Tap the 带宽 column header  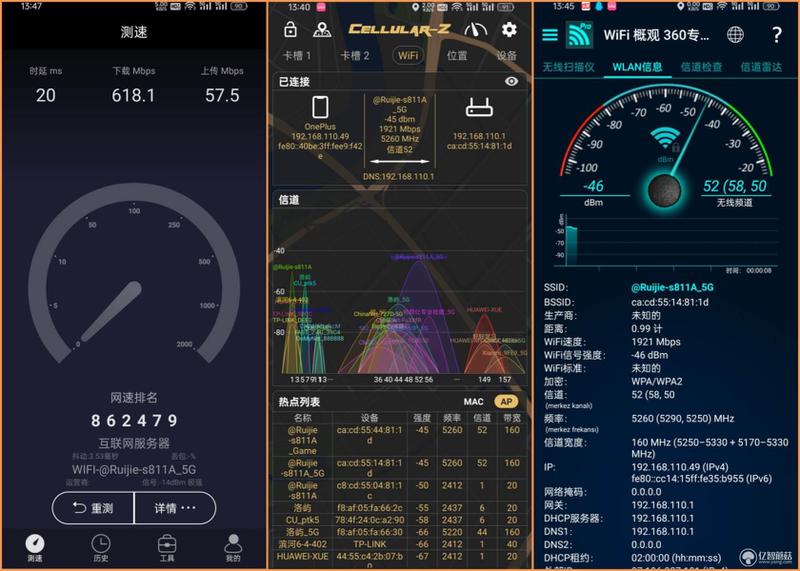512,418
